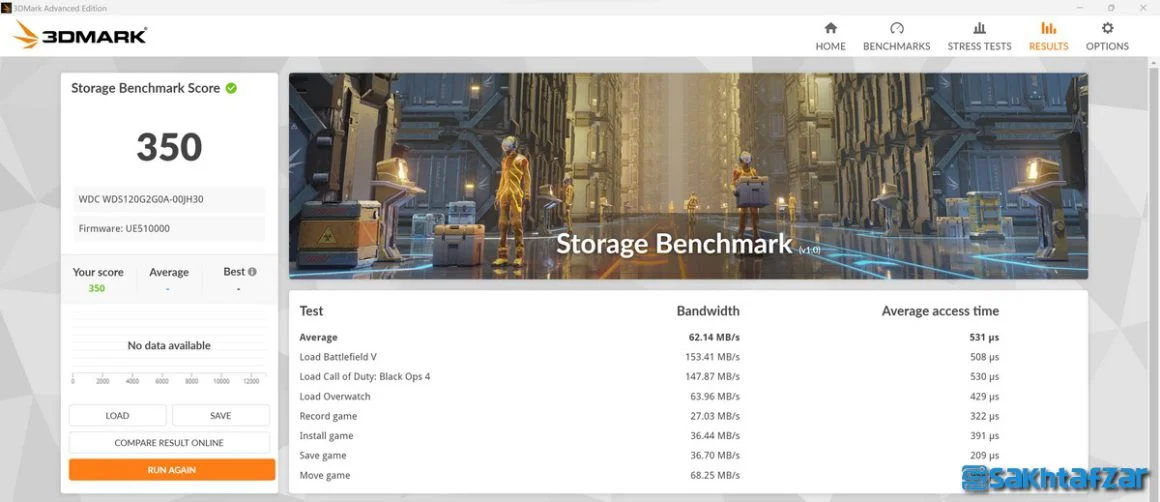Click the 322 µs access time value
Screen dimensions: 1160x502
[984, 416]
